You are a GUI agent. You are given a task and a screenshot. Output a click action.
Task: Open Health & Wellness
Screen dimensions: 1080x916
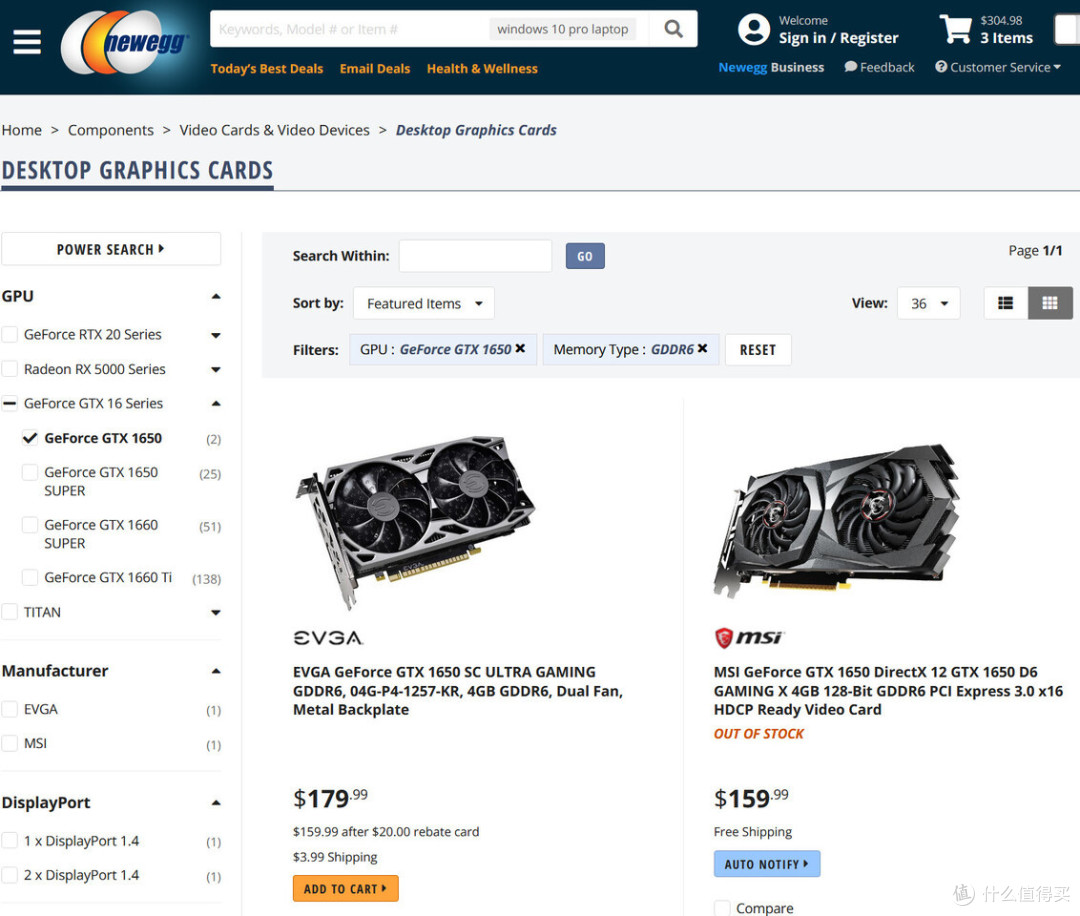tap(482, 68)
